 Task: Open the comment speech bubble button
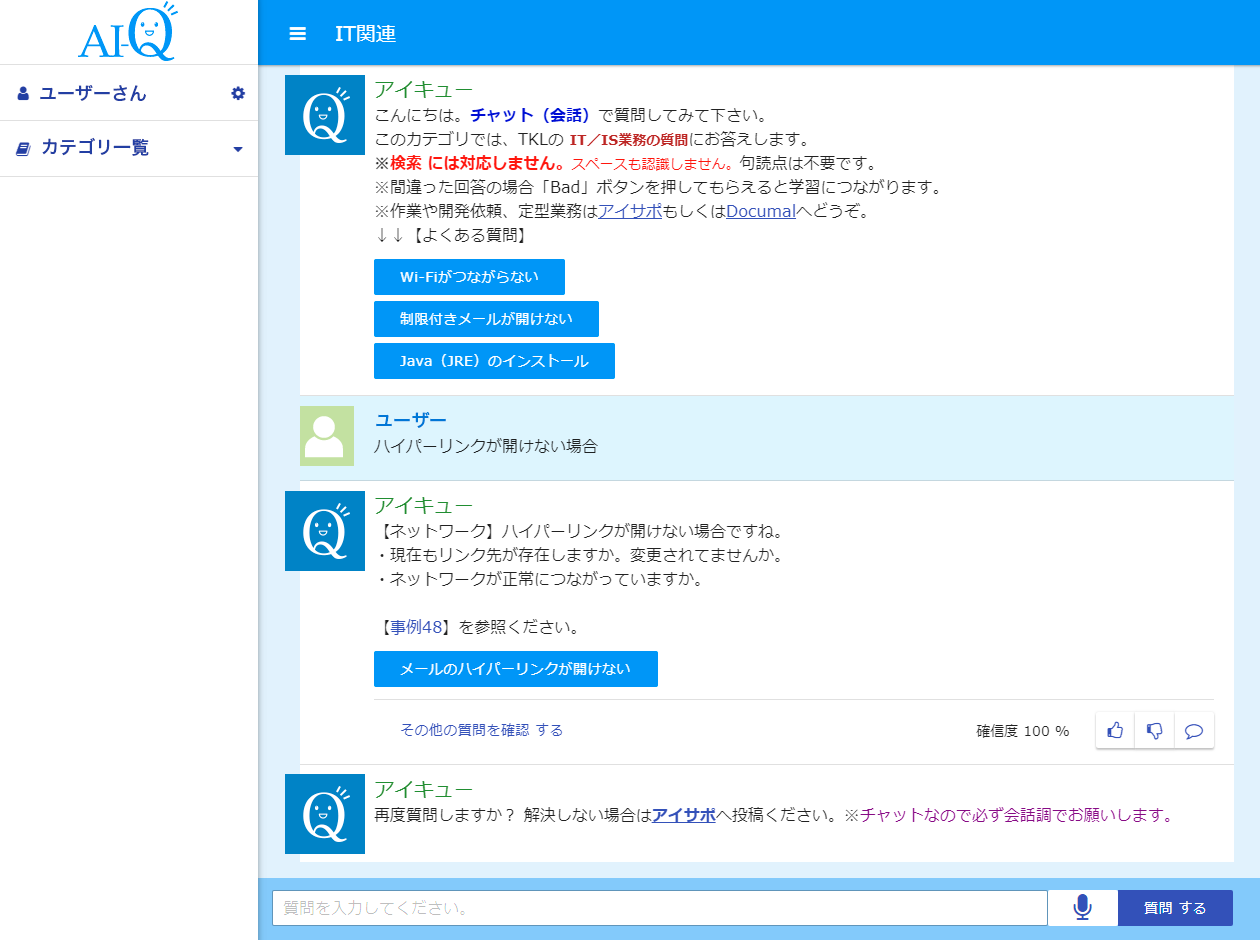pyautogui.click(x=1193, y=730)
